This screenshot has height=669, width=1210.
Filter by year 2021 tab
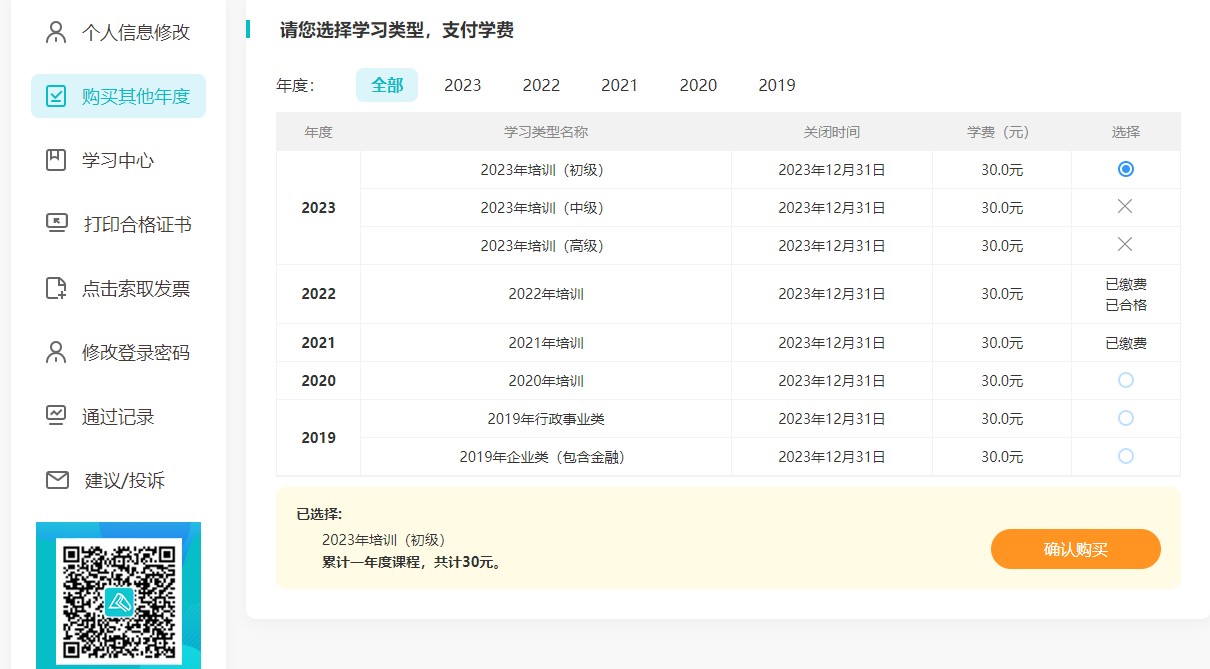[619, 85]
